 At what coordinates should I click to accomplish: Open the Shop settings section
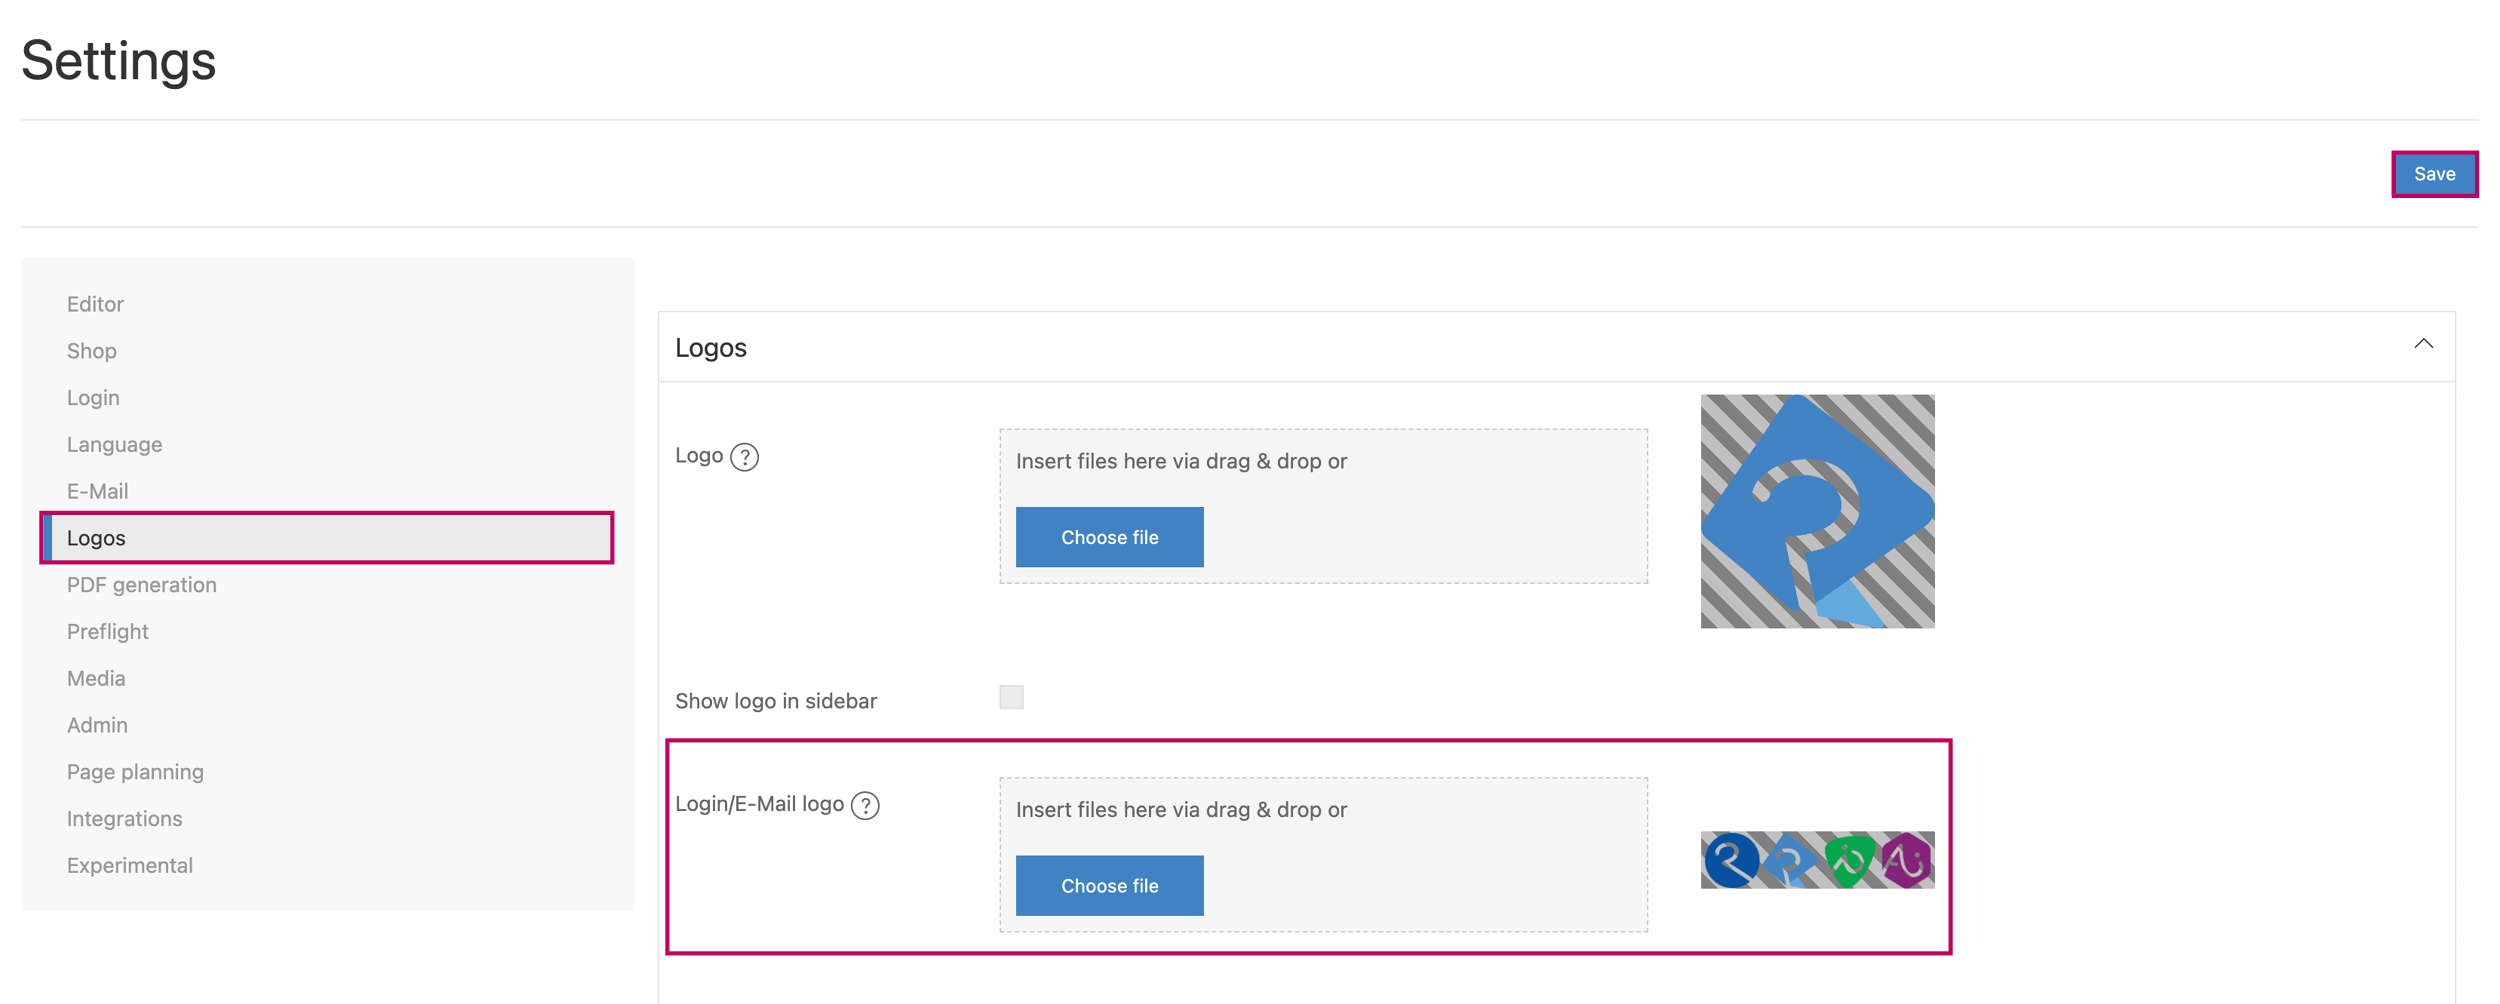click(92, 351)
